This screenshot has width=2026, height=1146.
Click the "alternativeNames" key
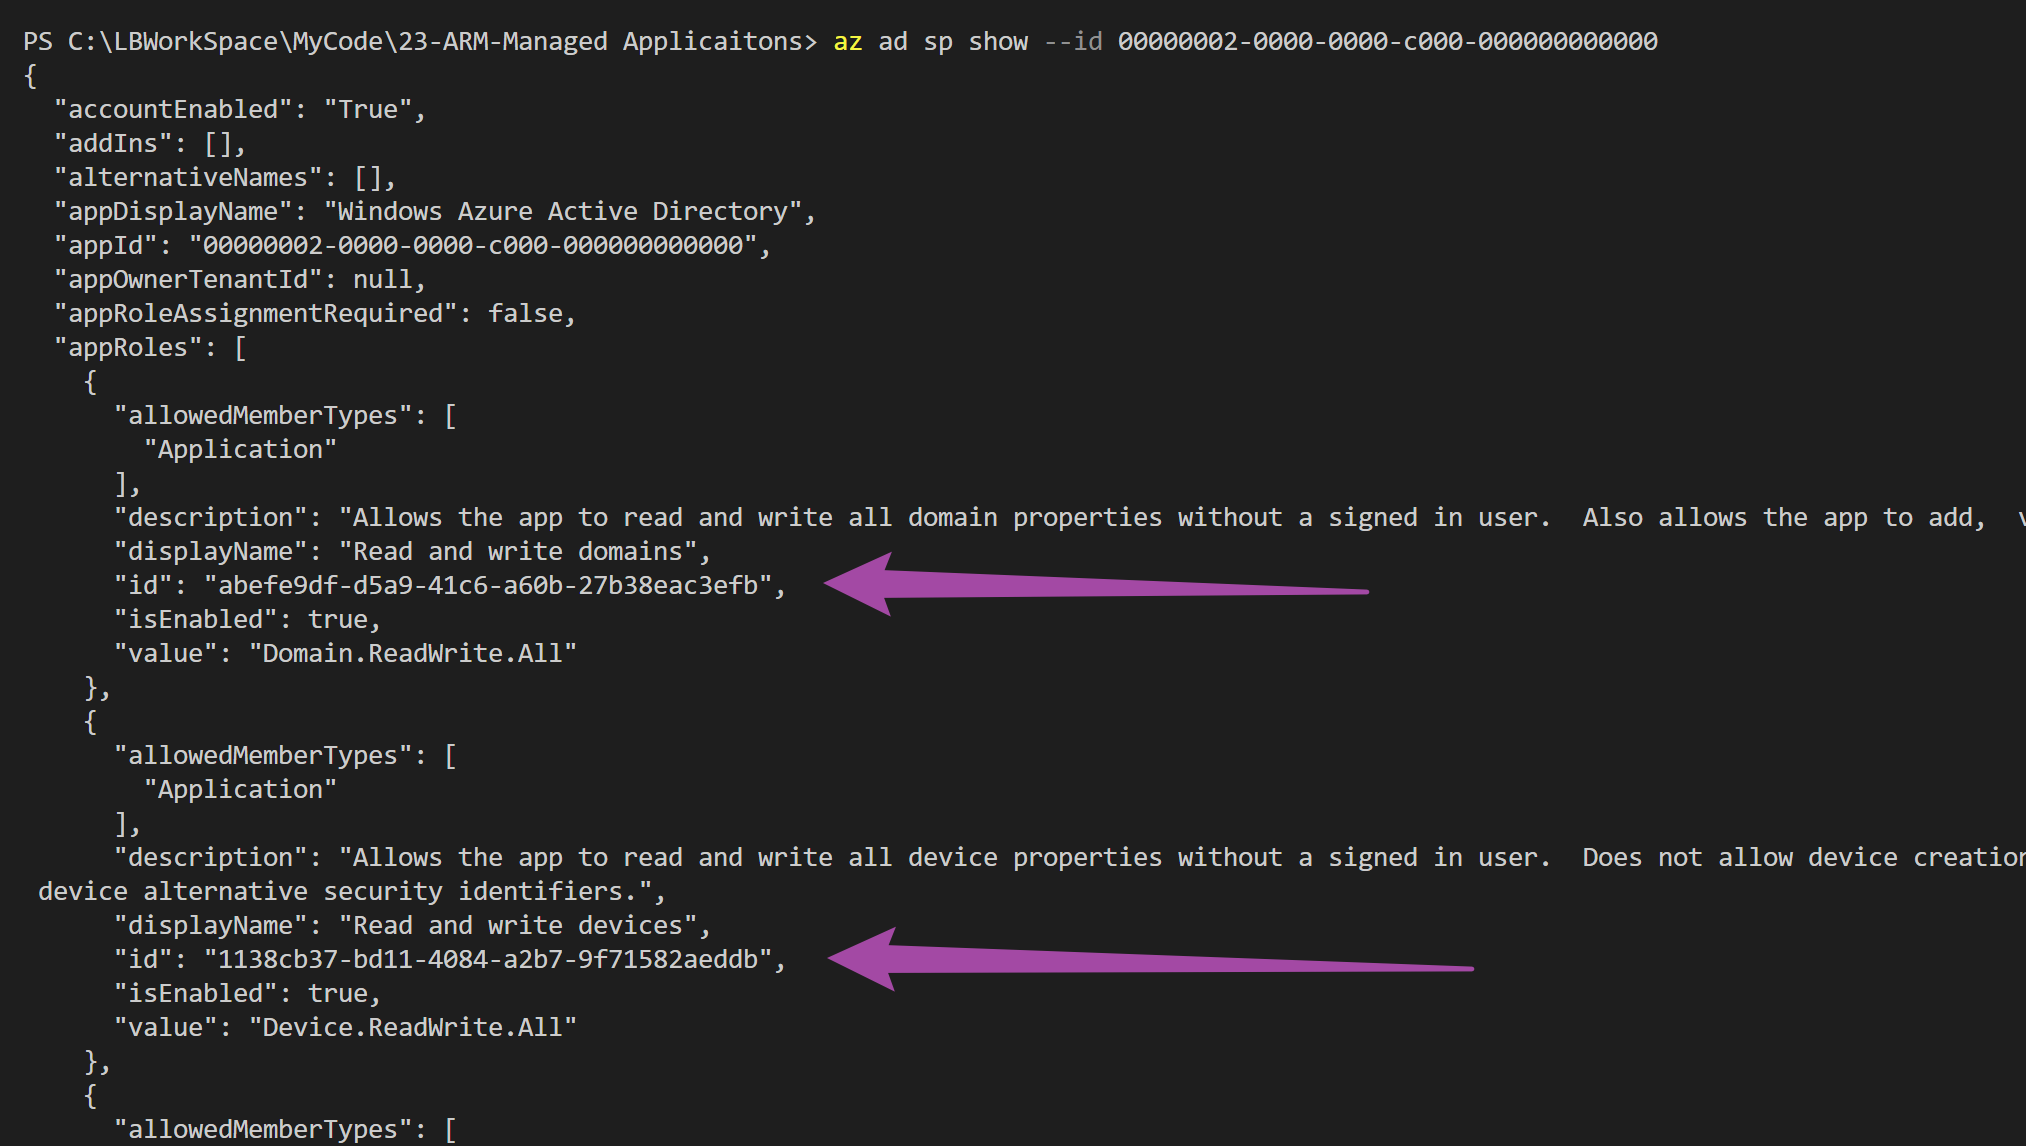188,178
